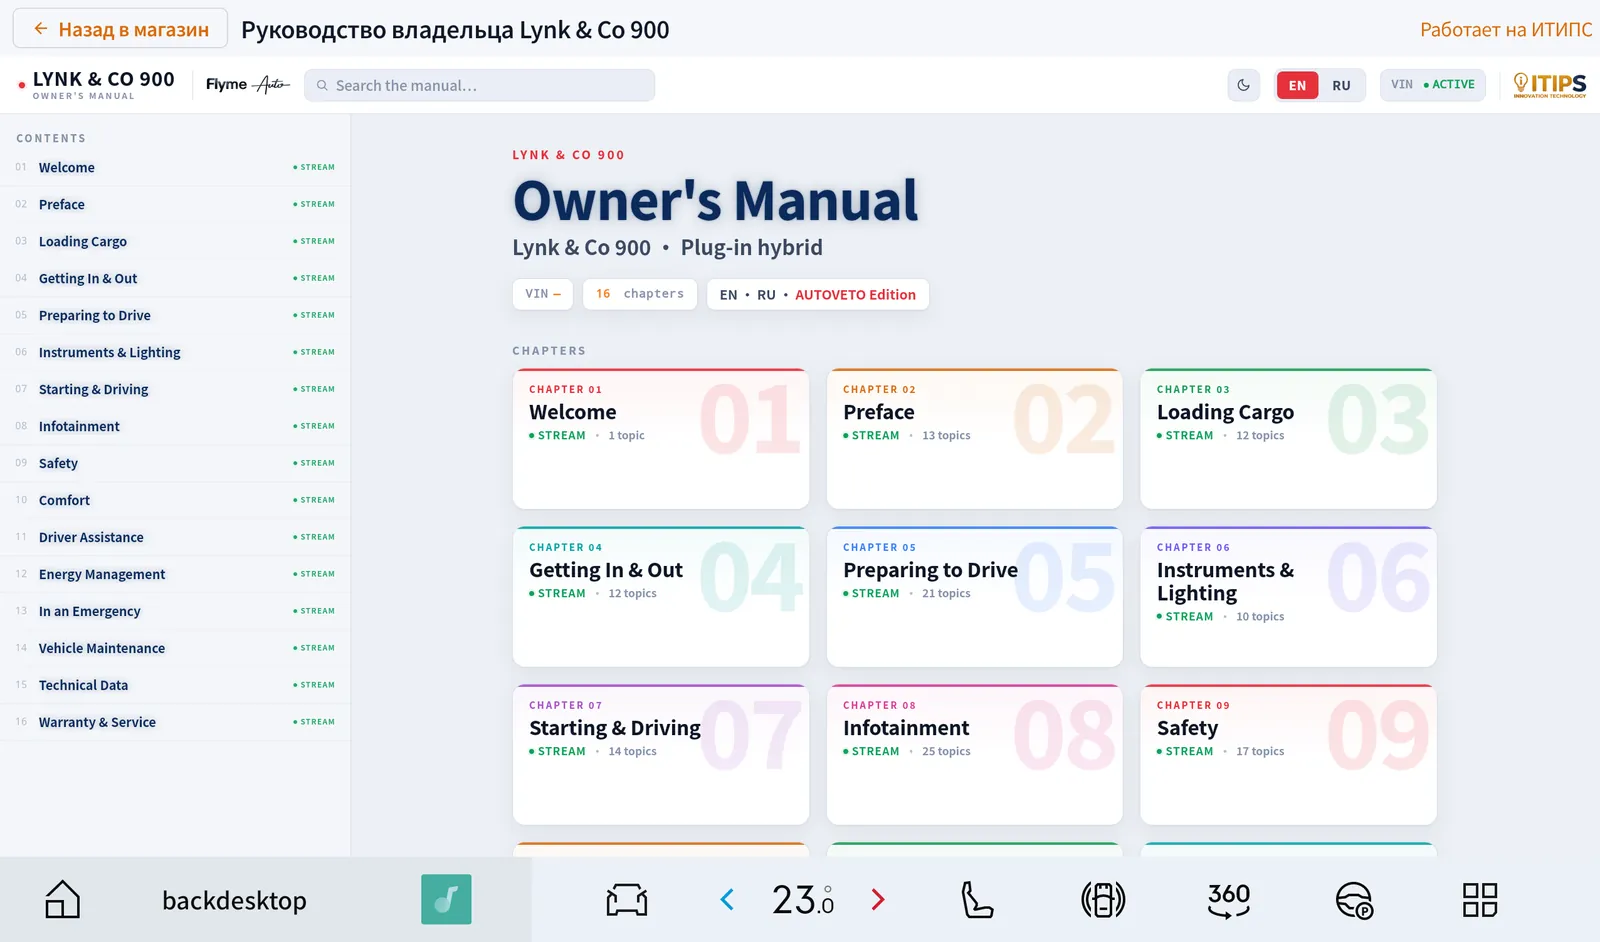Click the VIN ACTIVE status badge
The height and width of the screenshot is (942, 1600).
click(x=1432, y=85)
